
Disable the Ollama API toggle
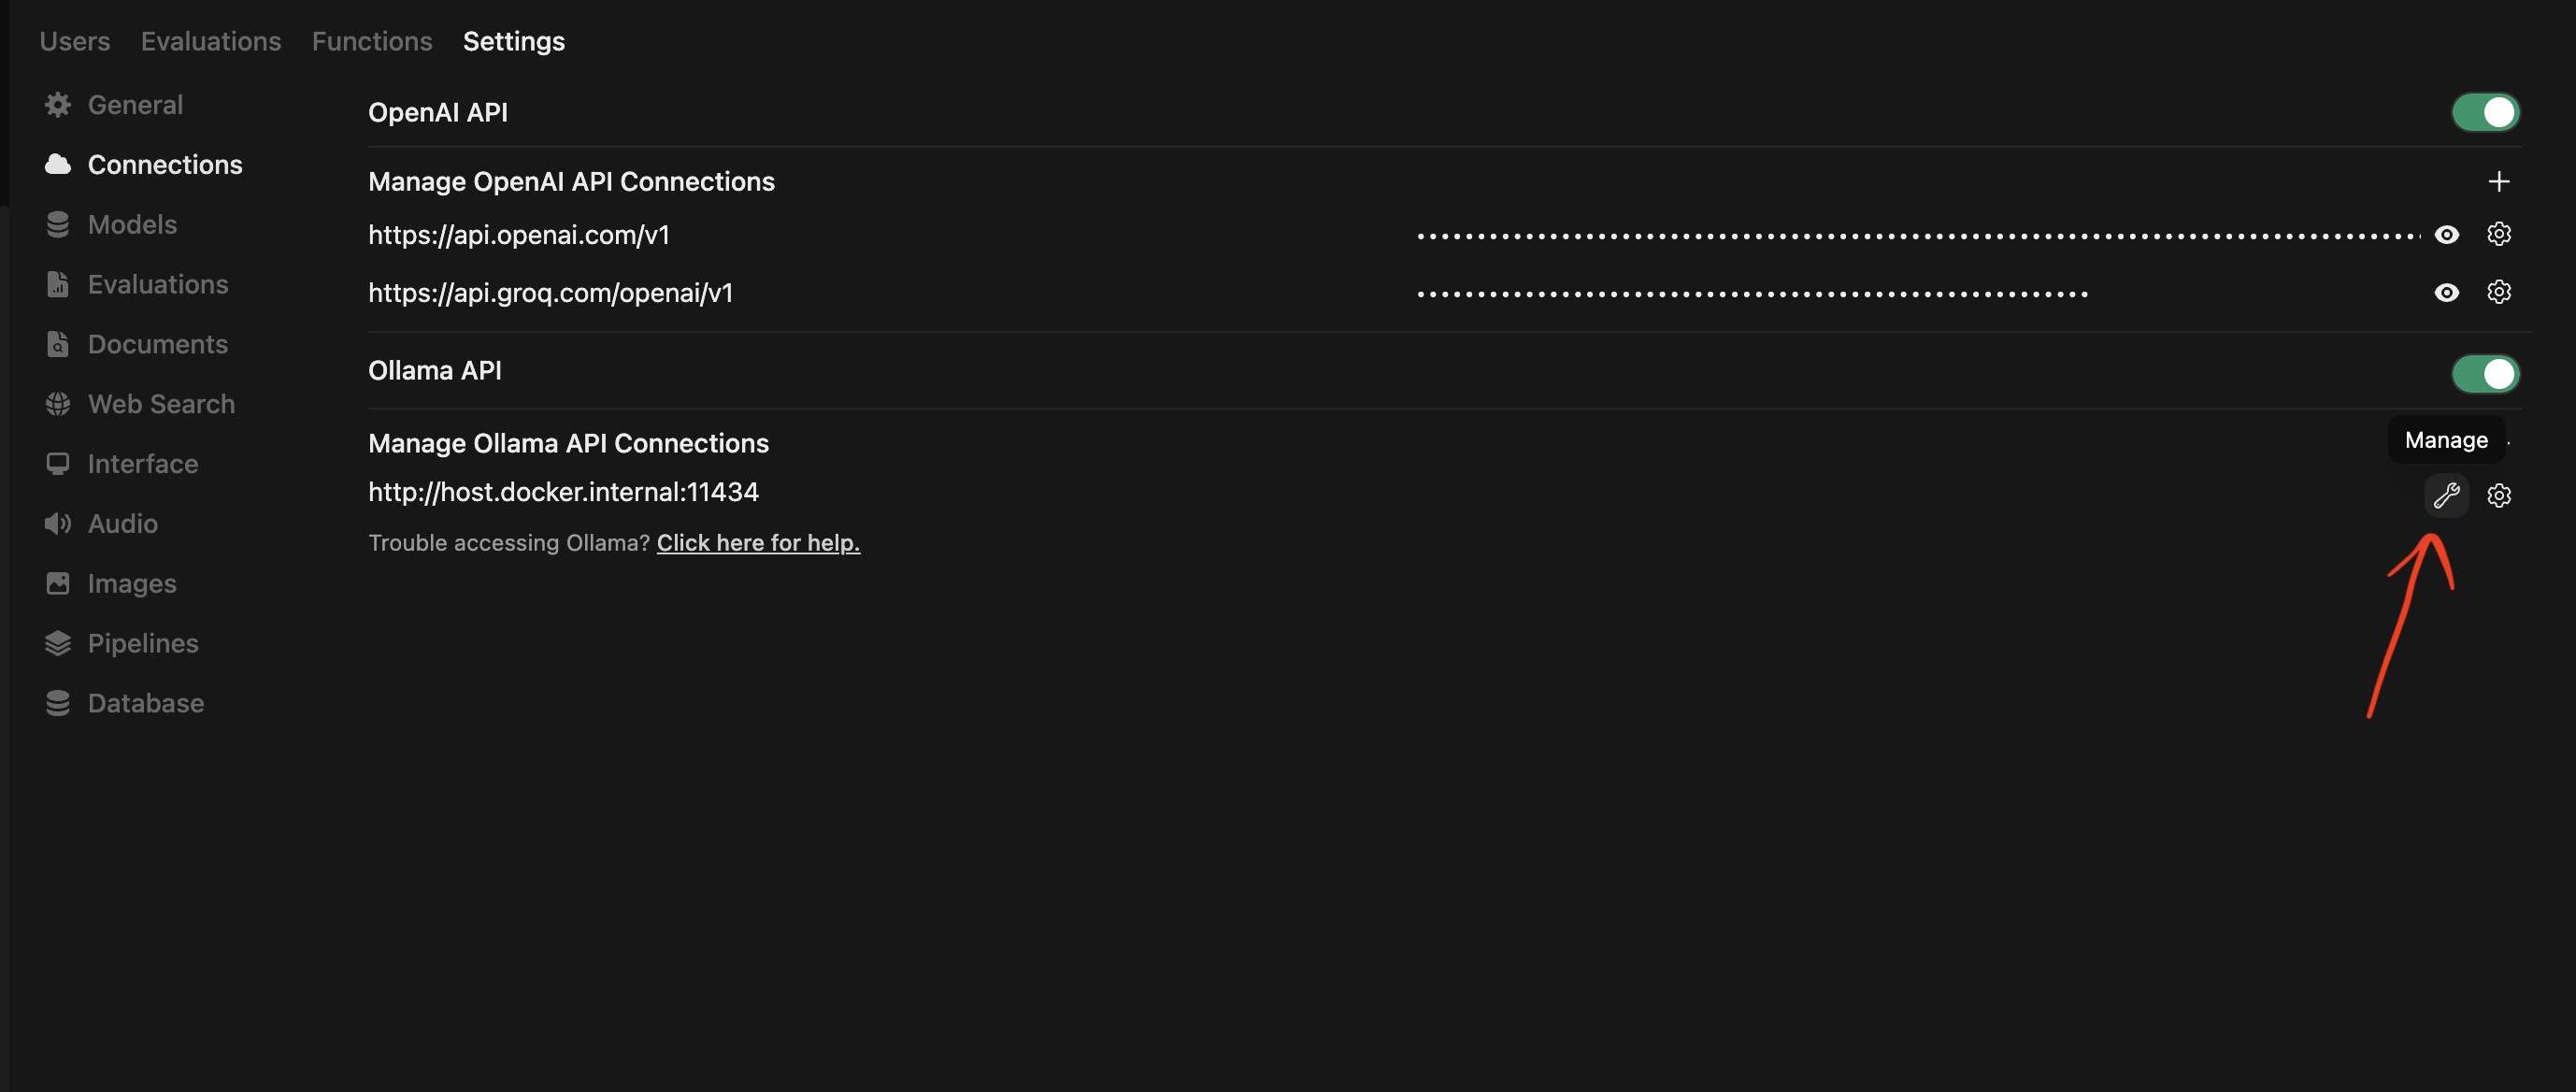(2485, 374)
